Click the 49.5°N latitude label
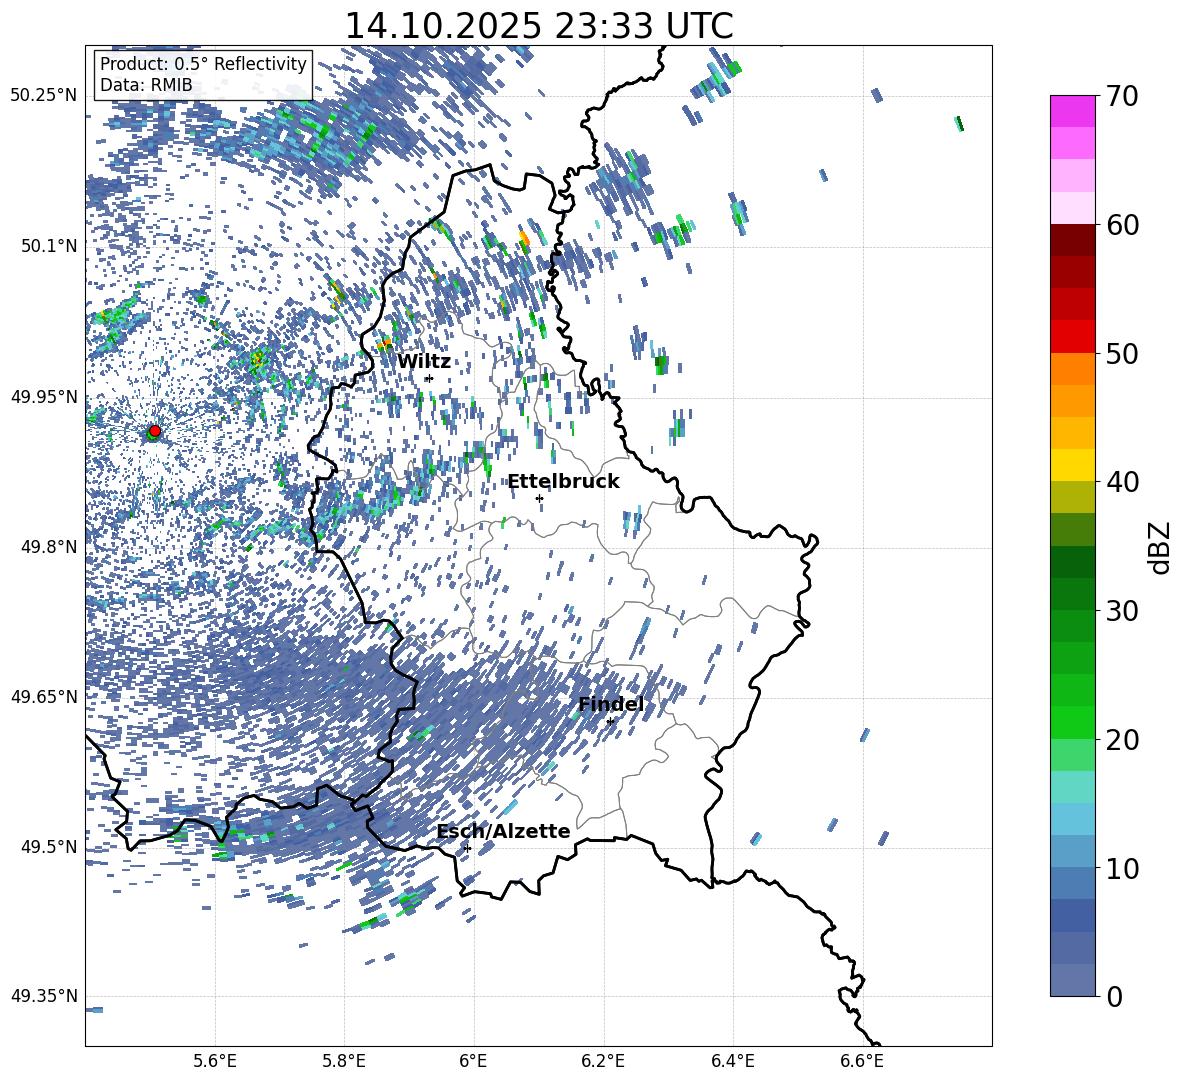 48,846
